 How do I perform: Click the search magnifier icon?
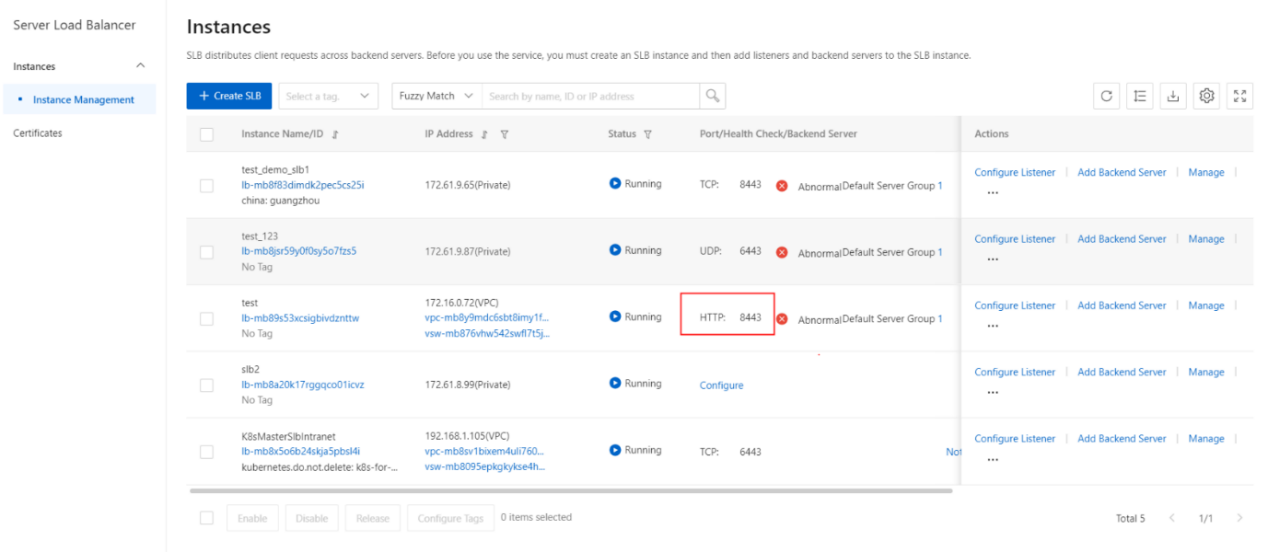coord(713,96)
